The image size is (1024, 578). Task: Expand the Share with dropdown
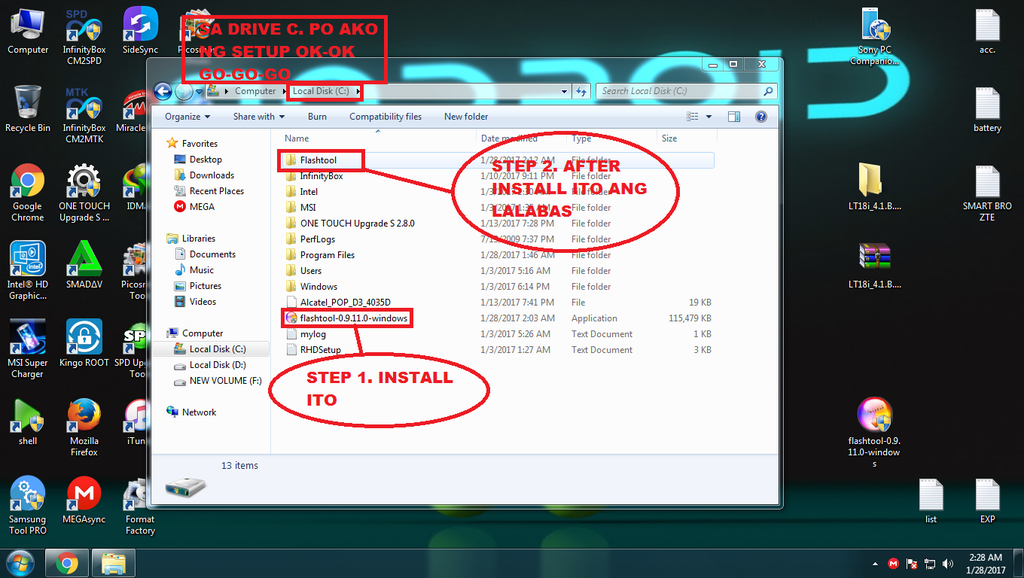click(x=258, y=116)
